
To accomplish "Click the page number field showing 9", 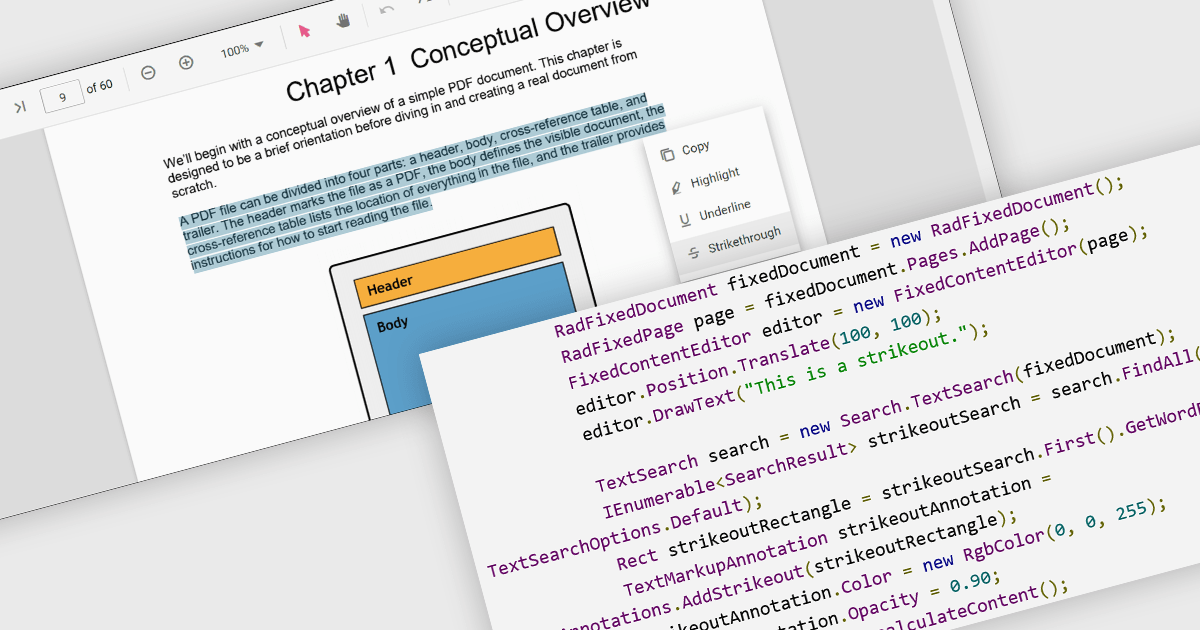I will [63, 97].
